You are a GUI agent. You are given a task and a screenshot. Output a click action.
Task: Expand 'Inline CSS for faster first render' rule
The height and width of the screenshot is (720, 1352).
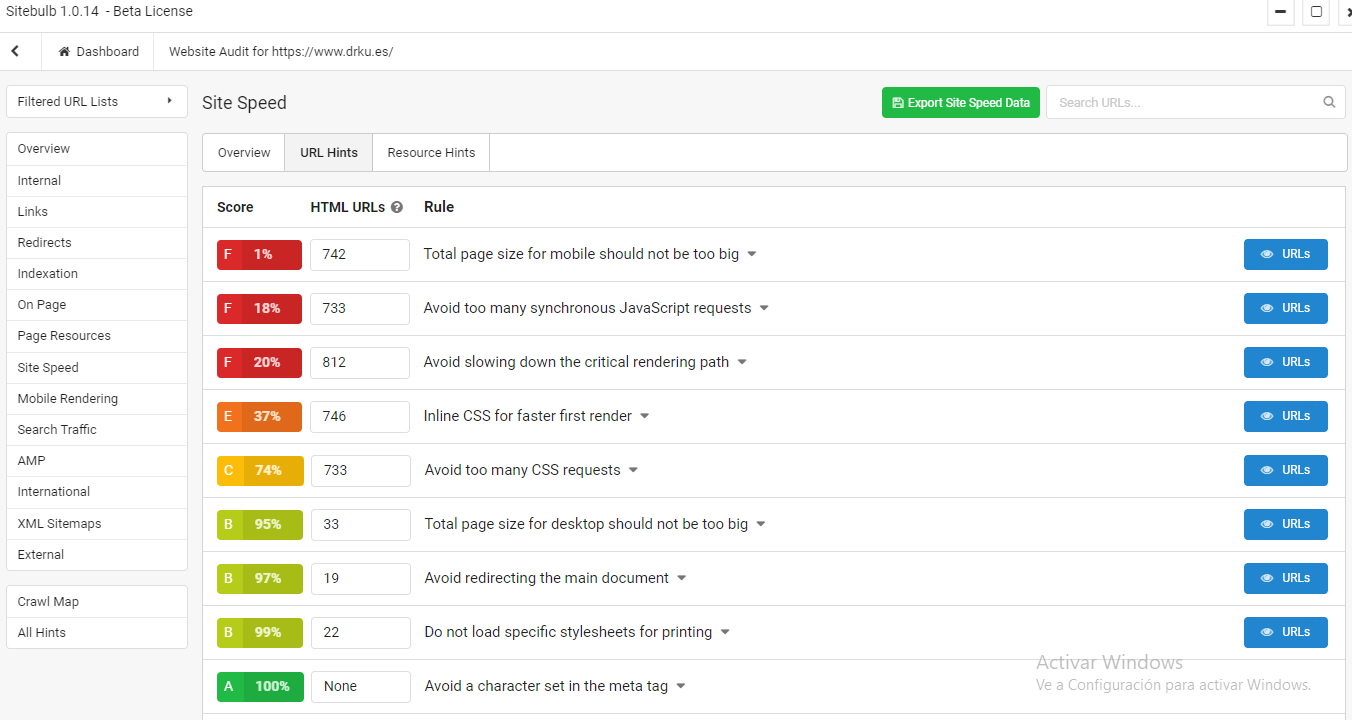pos(645,416)
